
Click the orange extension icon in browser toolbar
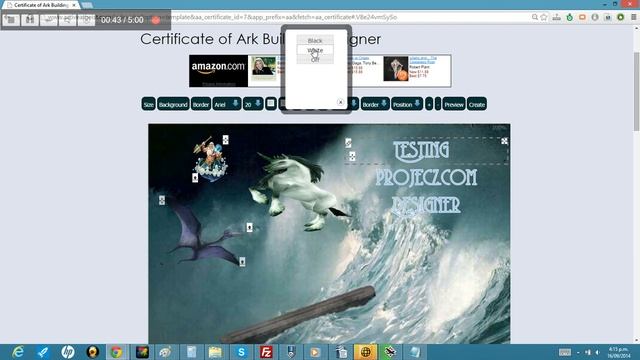[x=582, y=17]
